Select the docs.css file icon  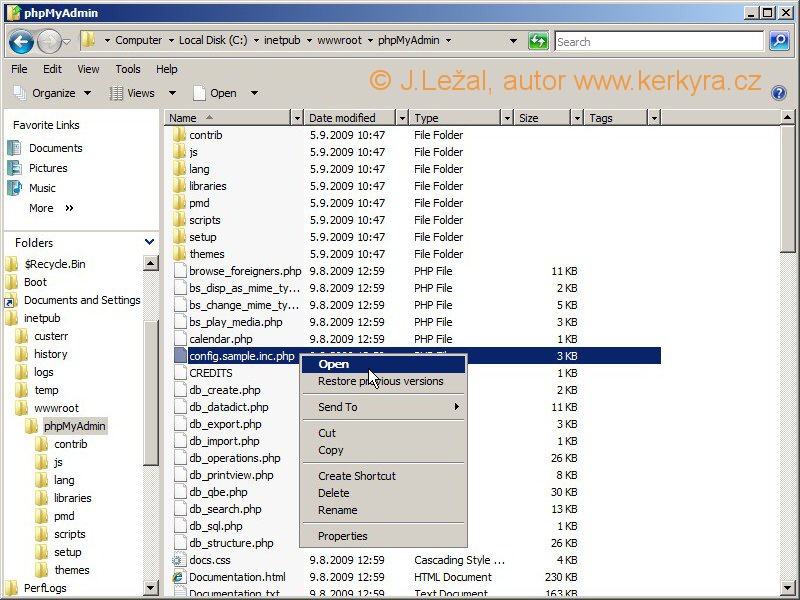coord(178,560)
